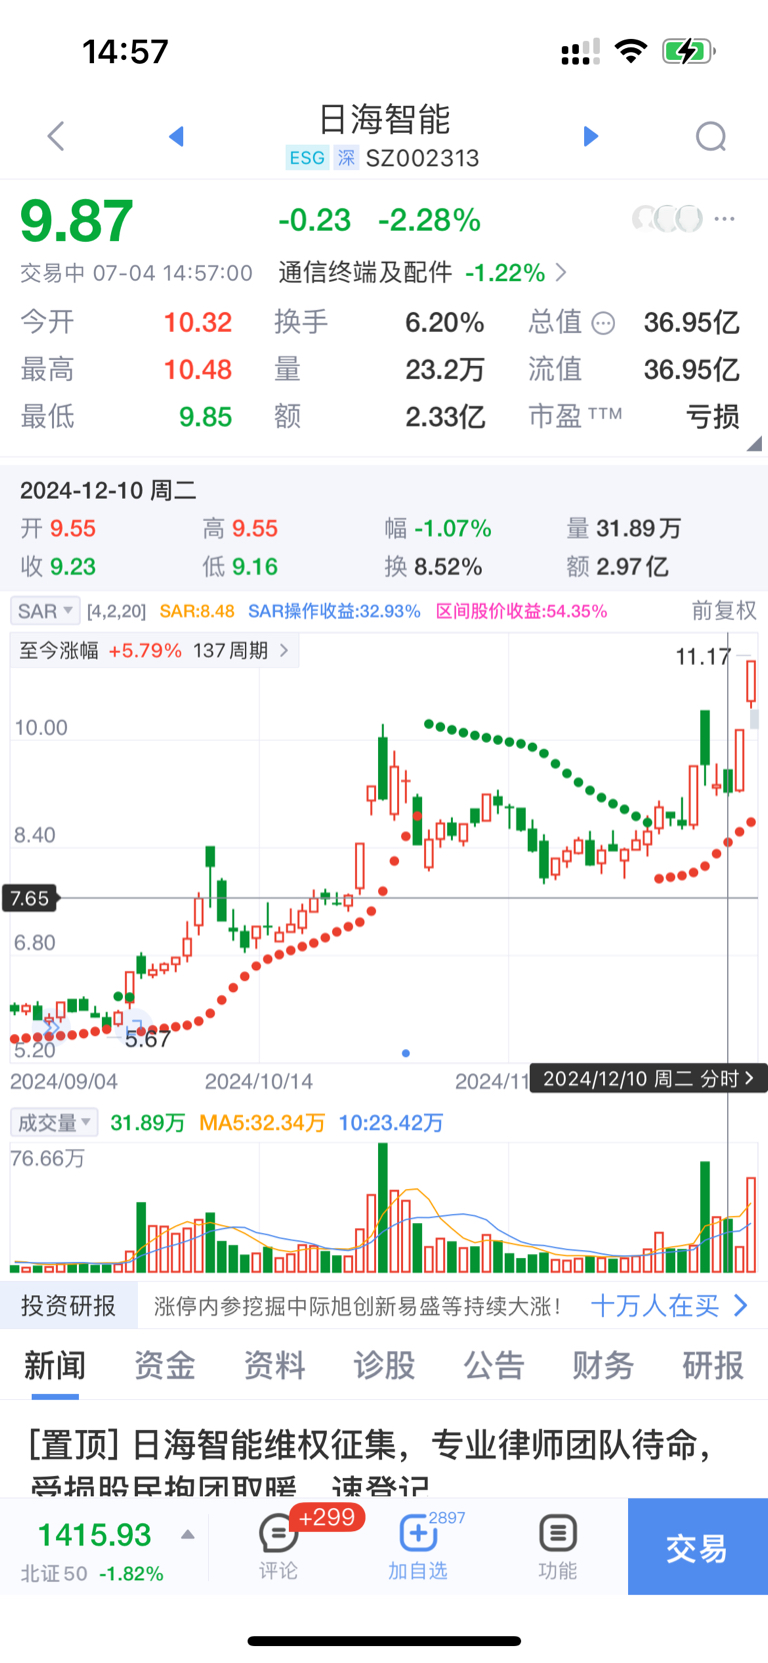
Task: Open the three-dot more menu
Action: tap(725, 218)
